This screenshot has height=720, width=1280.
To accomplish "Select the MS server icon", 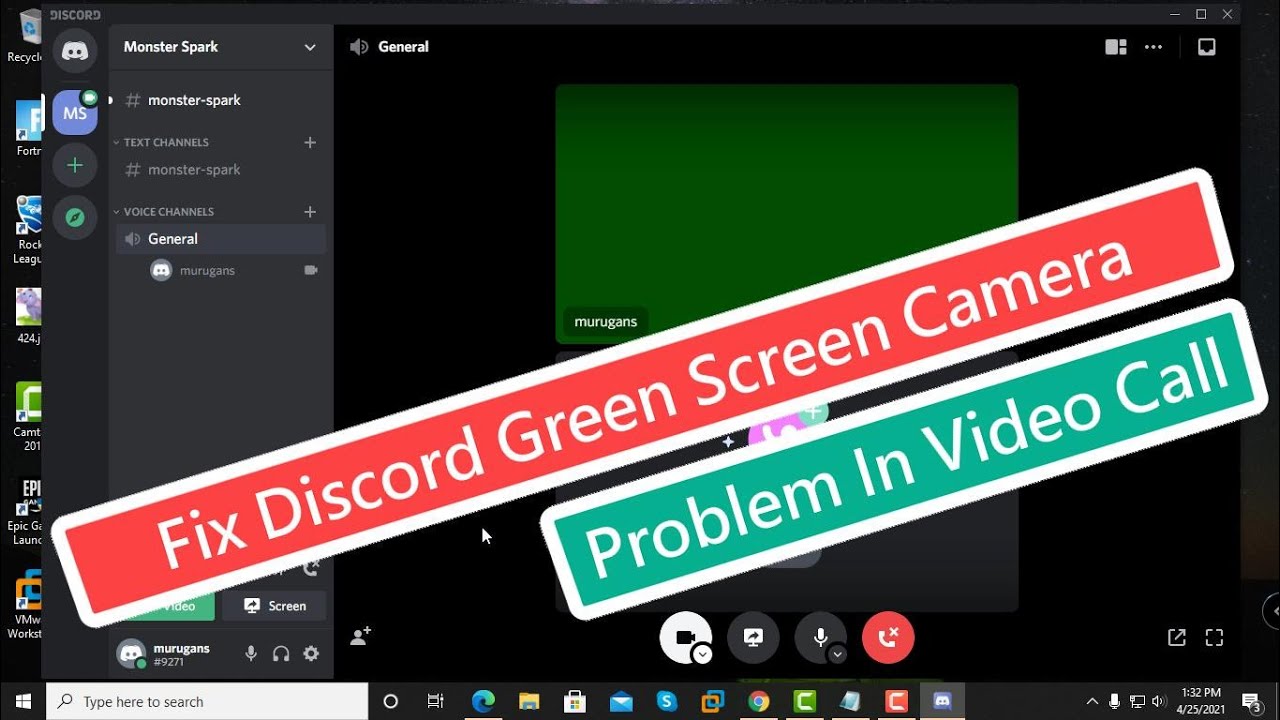I will tap(75, 113).
